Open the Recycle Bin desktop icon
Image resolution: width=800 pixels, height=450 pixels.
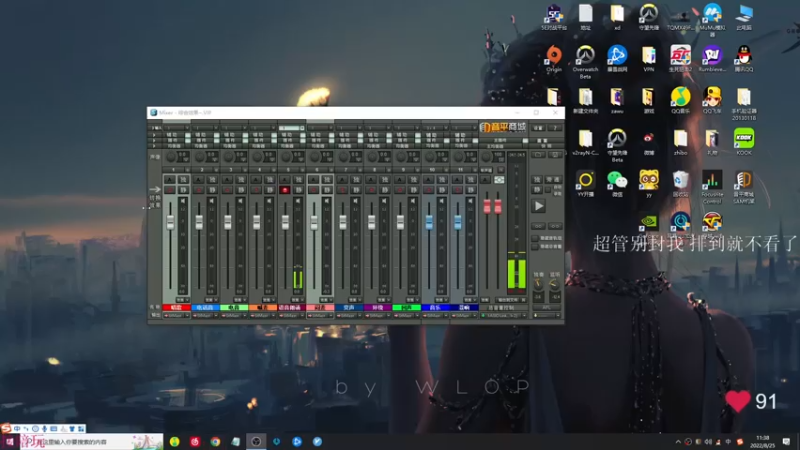coord(680,184)
